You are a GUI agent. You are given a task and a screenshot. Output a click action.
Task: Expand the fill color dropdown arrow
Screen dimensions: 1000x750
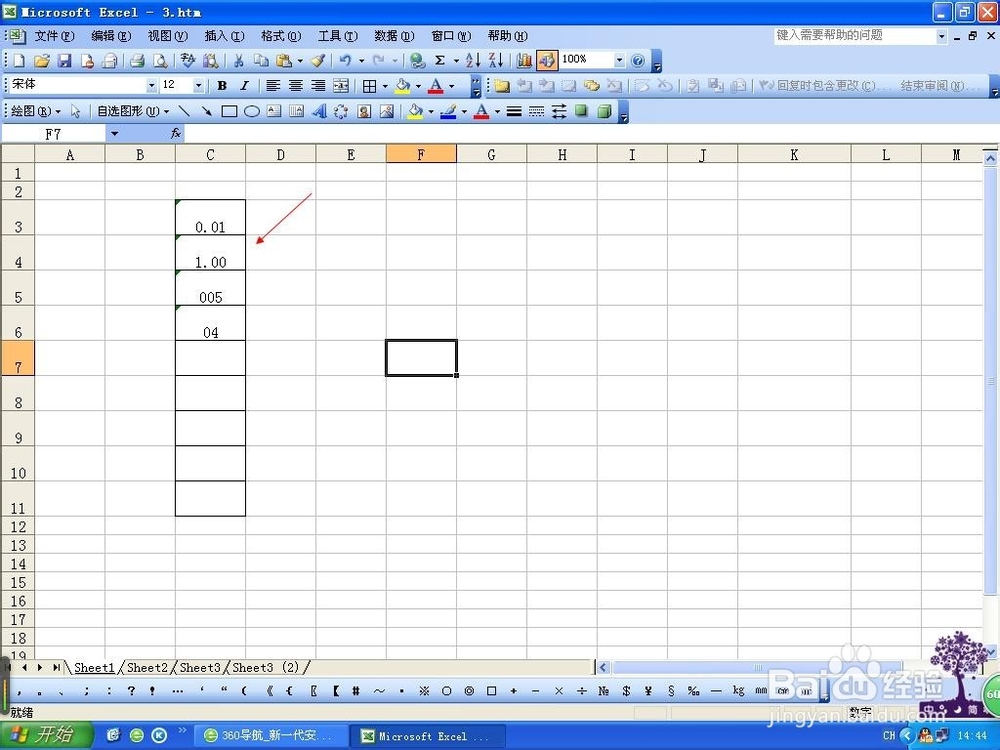click(418, 85)
